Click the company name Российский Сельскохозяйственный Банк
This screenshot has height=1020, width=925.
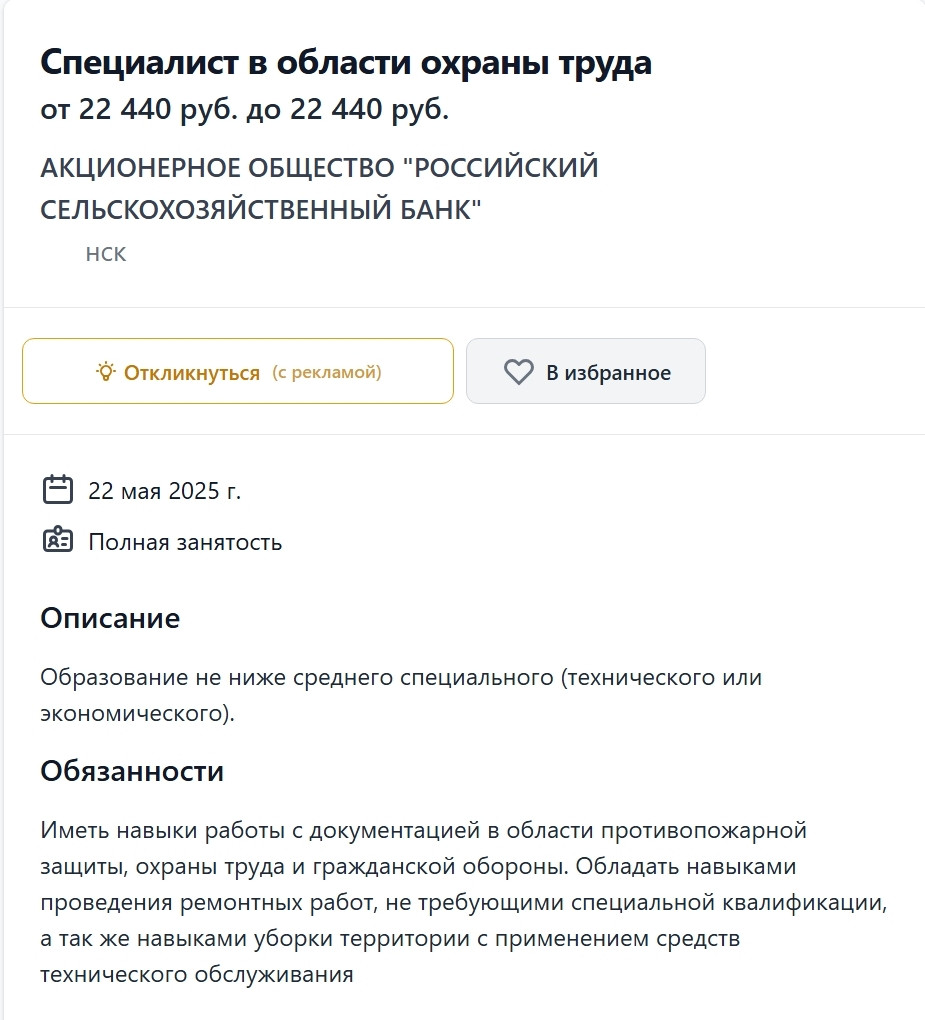[x=319, y=189]
